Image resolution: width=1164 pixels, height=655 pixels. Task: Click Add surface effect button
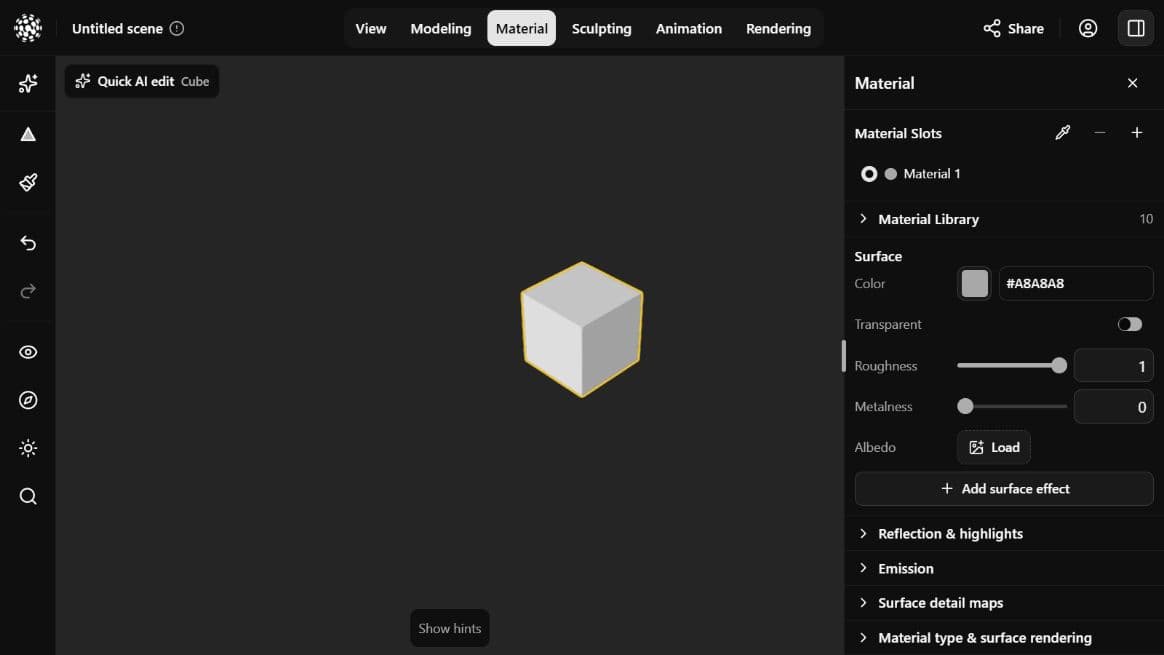(1004, 489)
